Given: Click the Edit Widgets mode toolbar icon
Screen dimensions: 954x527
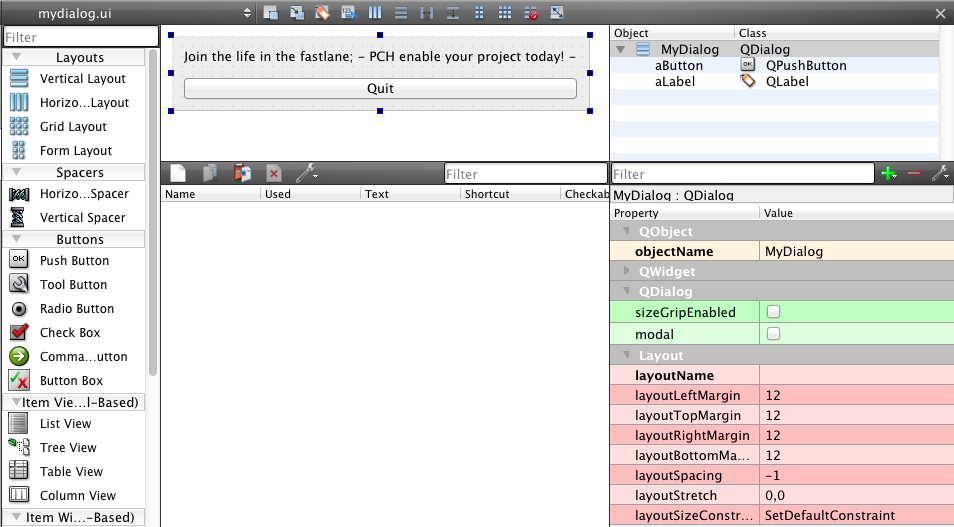Looking at the screenshot, I should coord(271,13).
